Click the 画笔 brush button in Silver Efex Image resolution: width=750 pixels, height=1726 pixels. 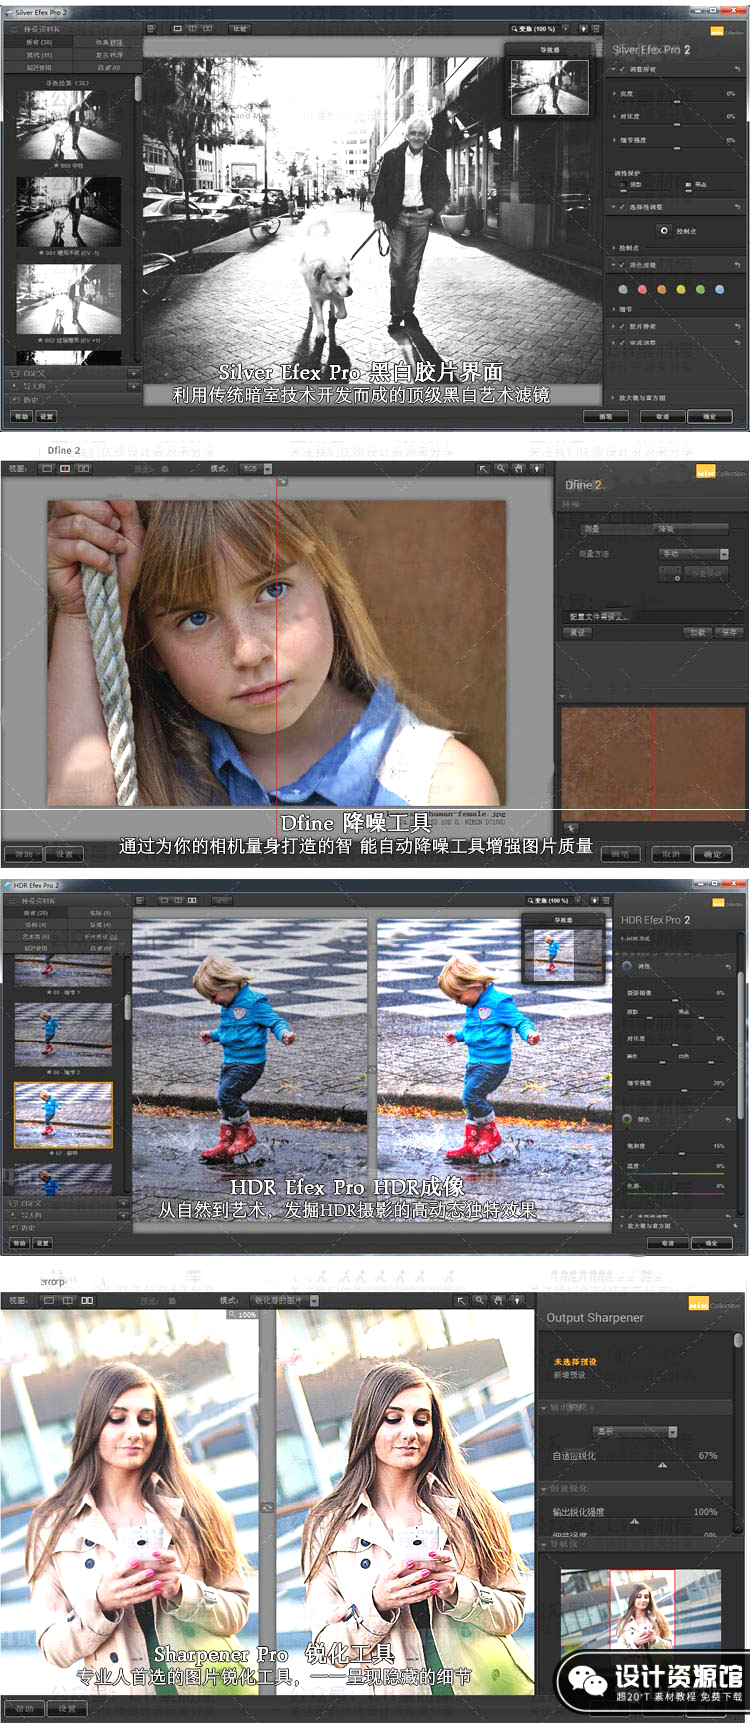pyautogui.click(x=606, y=416)
